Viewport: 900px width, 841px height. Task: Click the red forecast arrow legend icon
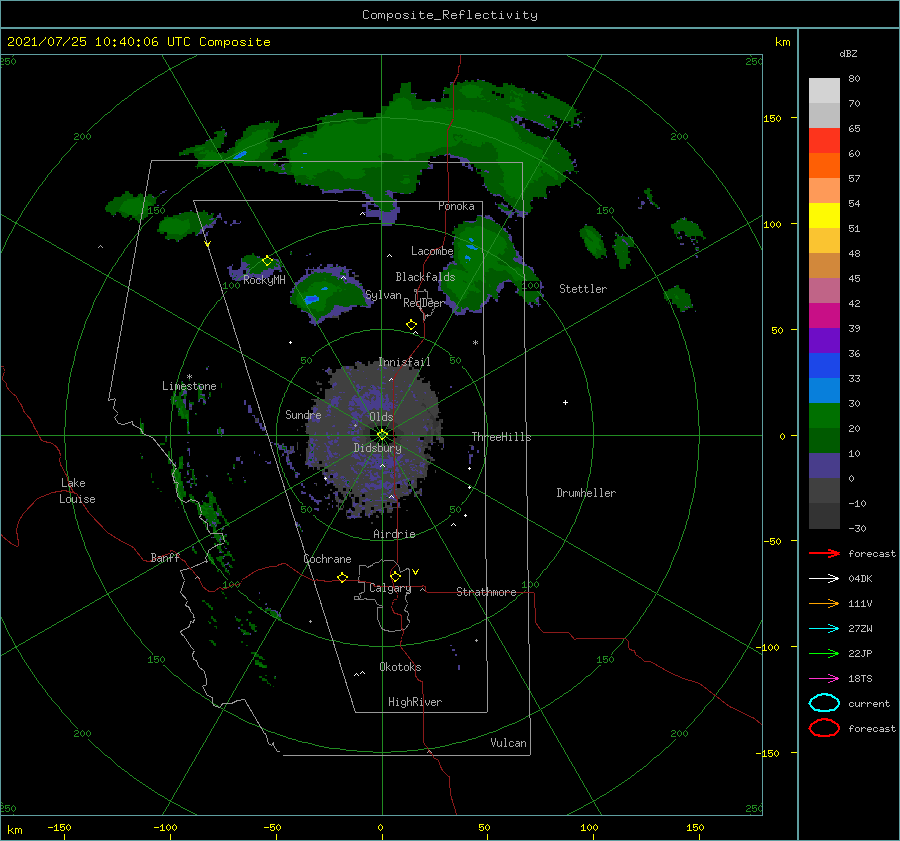coord(824,553)
